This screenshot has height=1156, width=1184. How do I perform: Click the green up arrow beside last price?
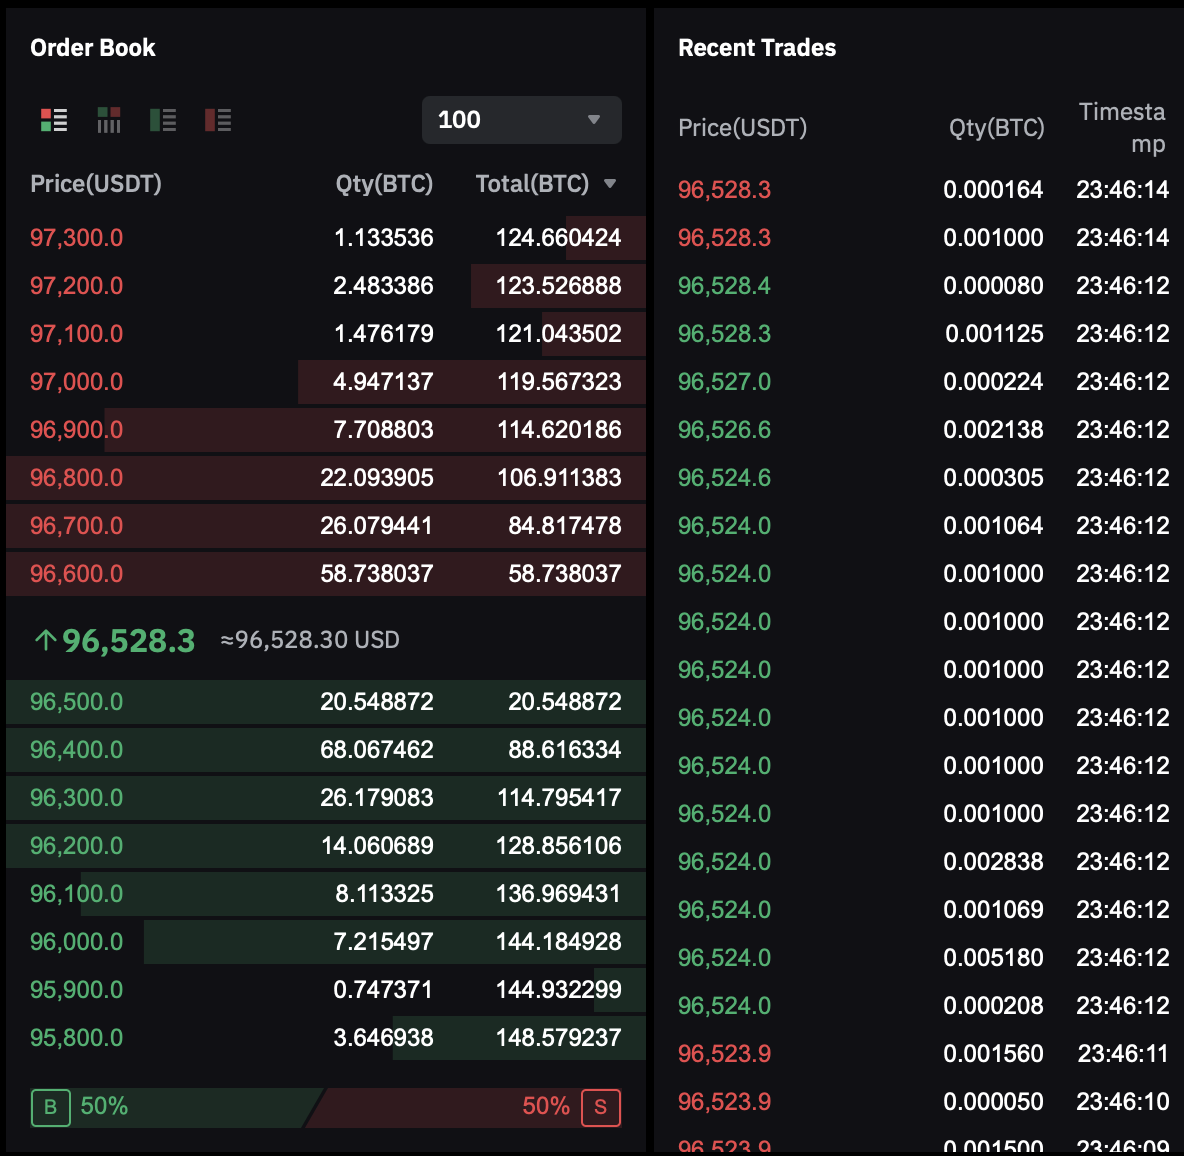click(x=45, y=640)
